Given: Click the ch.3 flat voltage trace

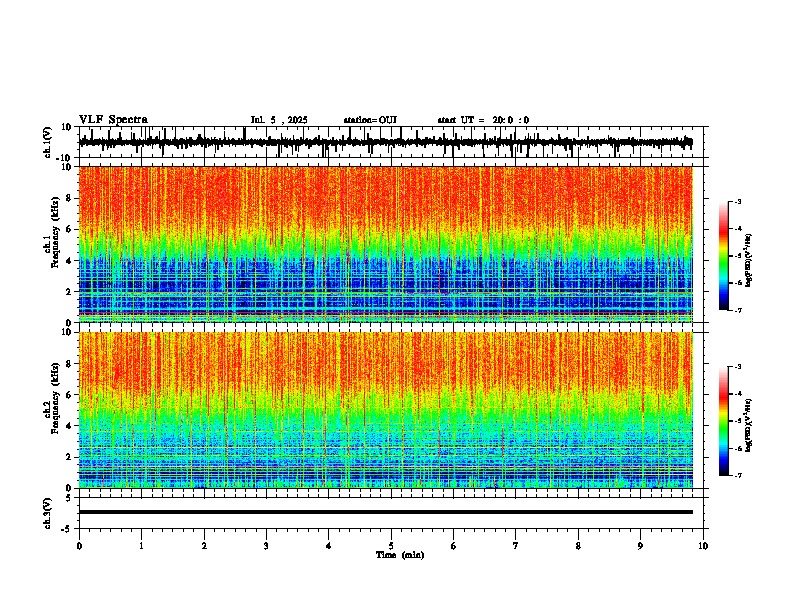Looking at the screenshot, I should pos(386,512).
